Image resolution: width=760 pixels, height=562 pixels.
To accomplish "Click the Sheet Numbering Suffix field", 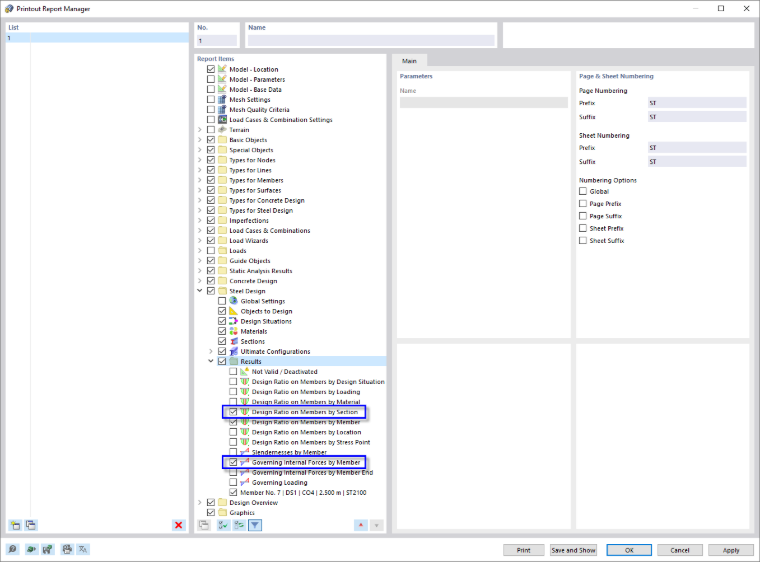I will (x=697, y=161).
